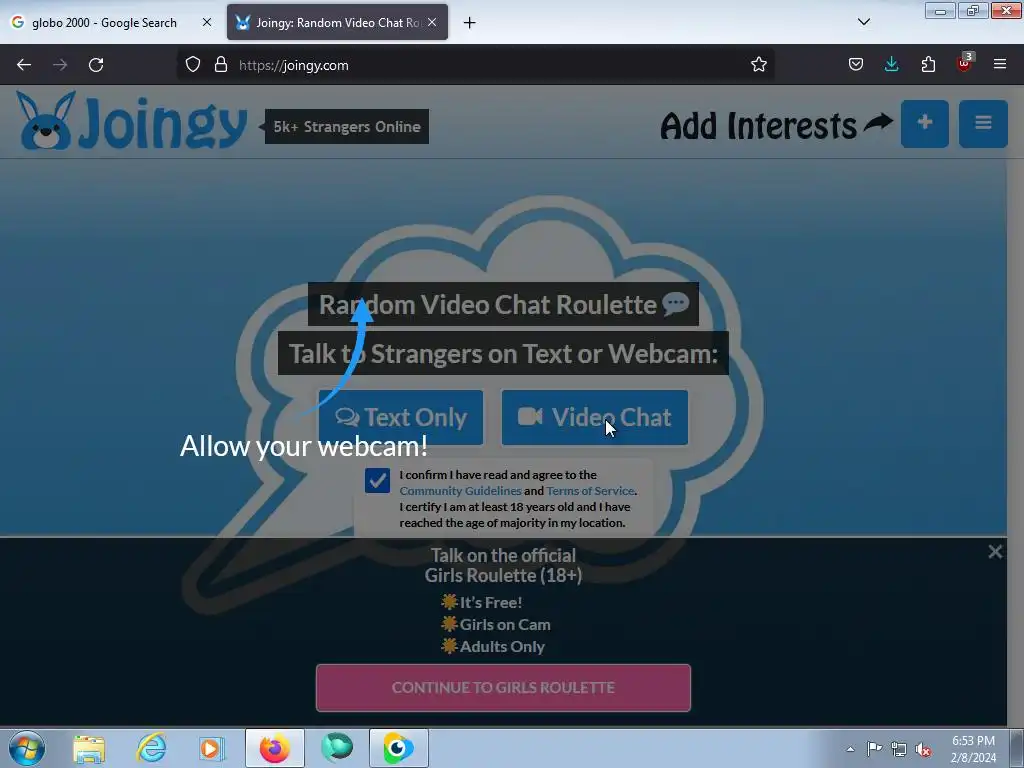Select the Joingy Random Video Chat tab

[x=338, y=23]
